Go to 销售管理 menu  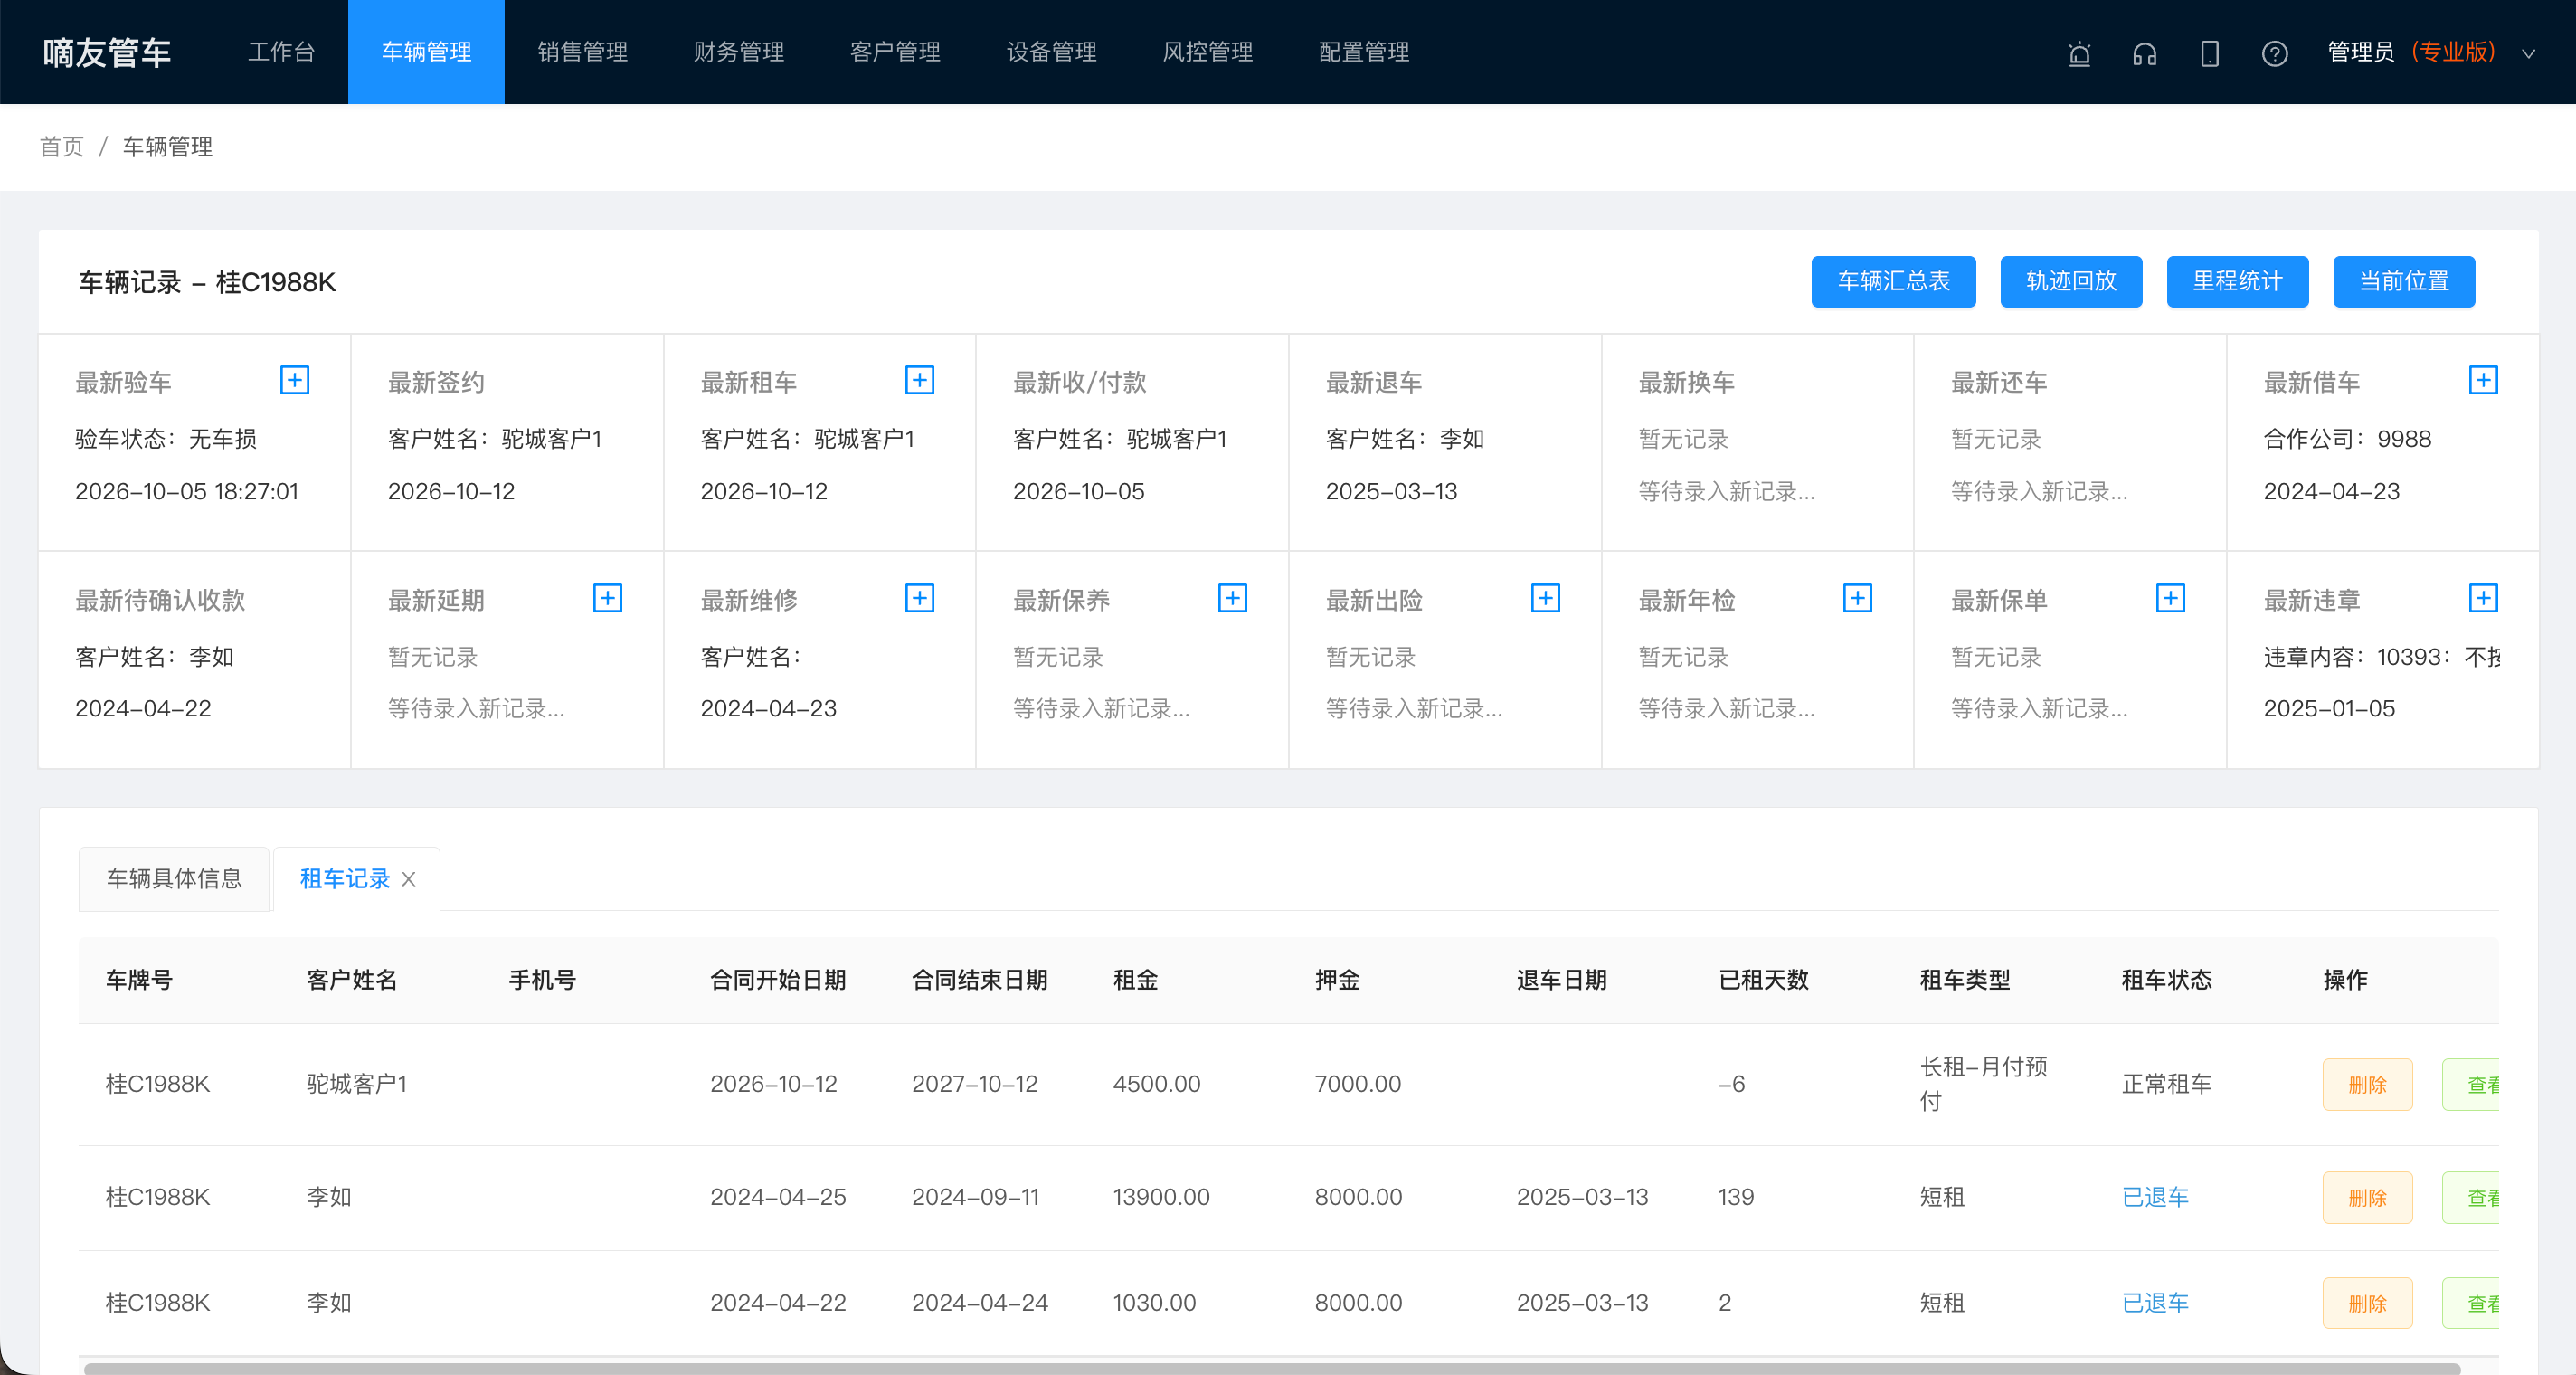583,52
